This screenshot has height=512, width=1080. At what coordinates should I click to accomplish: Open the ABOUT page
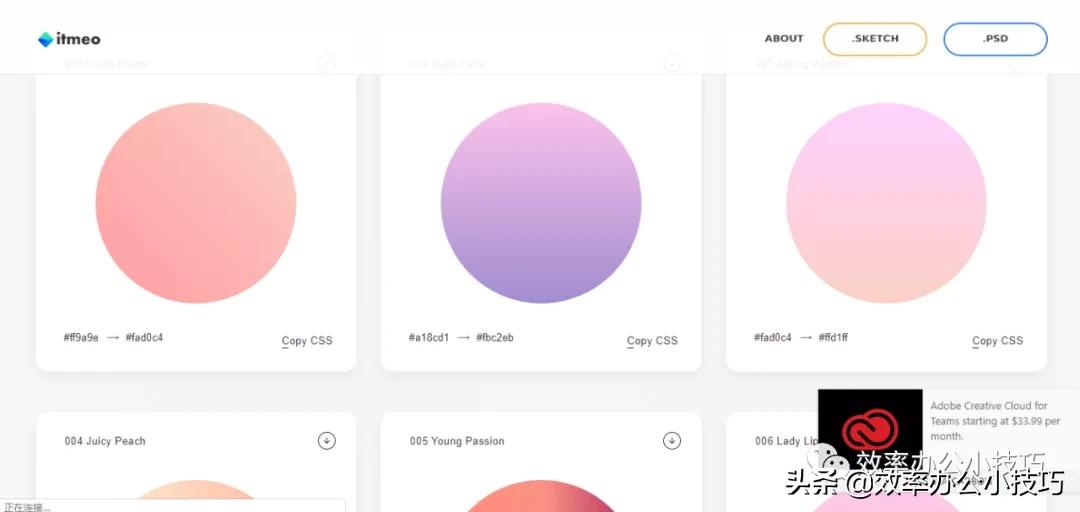click(784, 39)
